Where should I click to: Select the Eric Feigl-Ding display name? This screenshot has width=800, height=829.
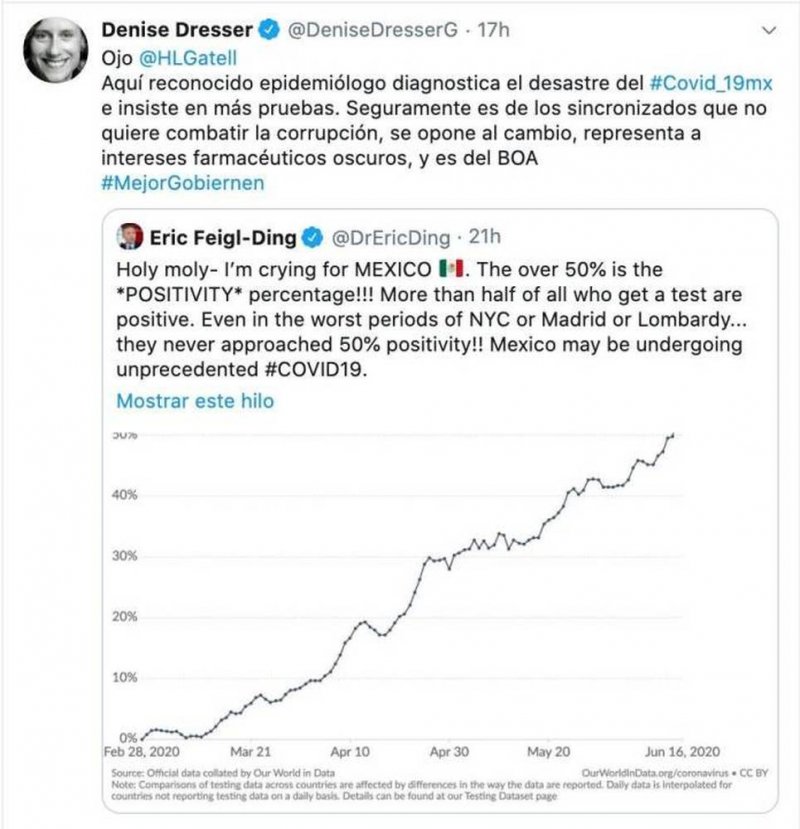[x=223, y=239]
